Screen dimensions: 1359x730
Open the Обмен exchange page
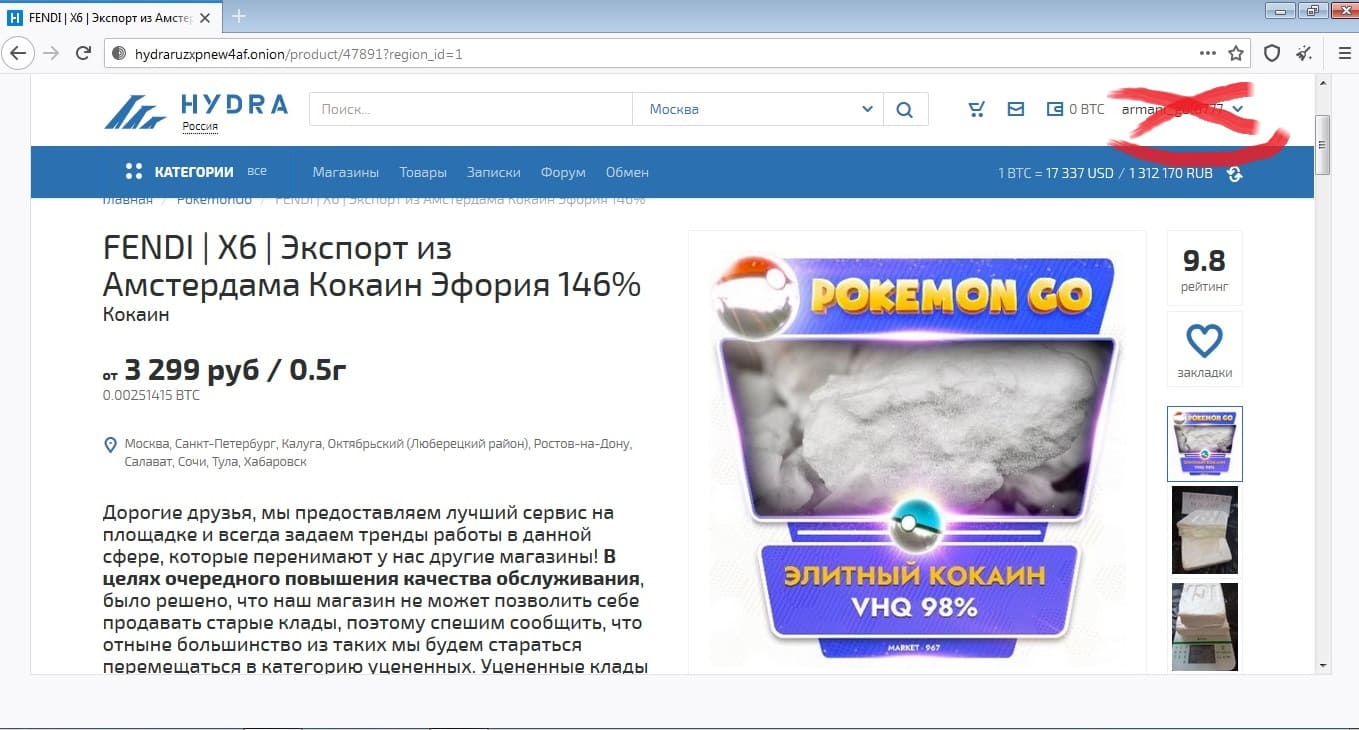click(627, 172)
